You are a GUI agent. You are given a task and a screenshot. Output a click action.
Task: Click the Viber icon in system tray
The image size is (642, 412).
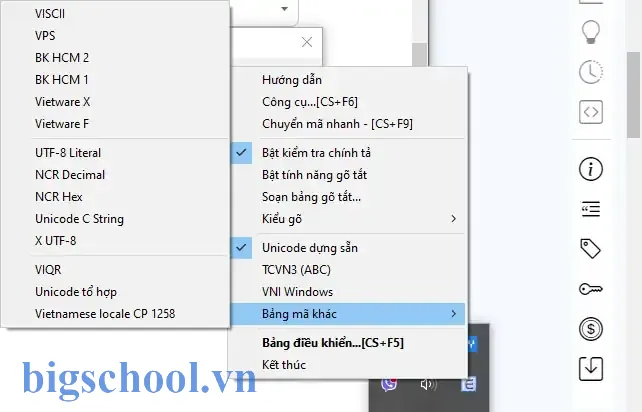389,384
